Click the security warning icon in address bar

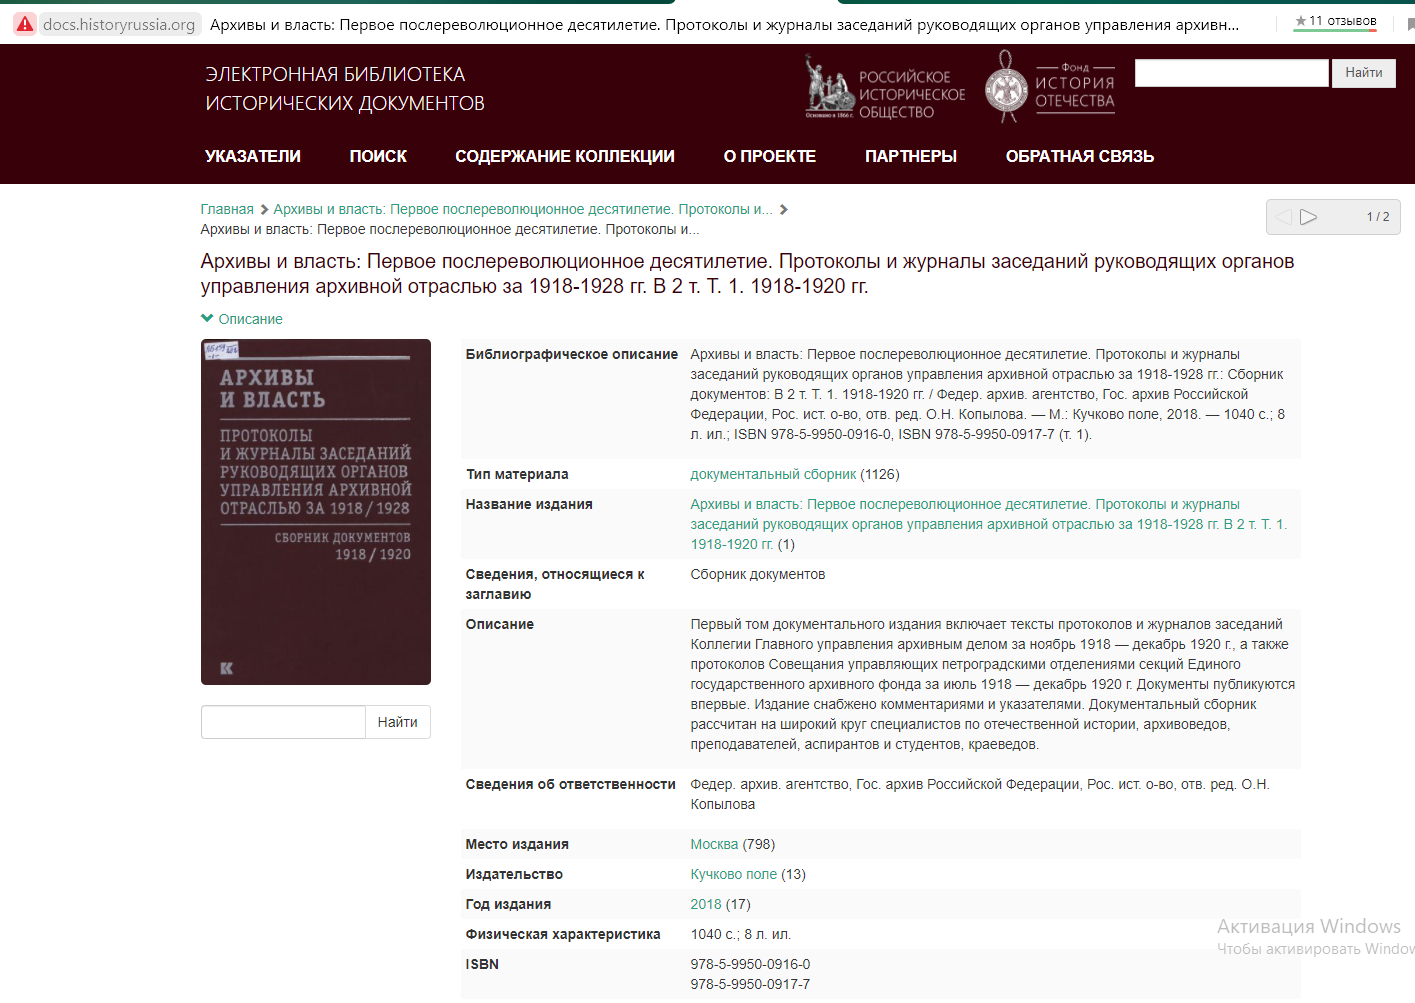click(x=25, y=24)
